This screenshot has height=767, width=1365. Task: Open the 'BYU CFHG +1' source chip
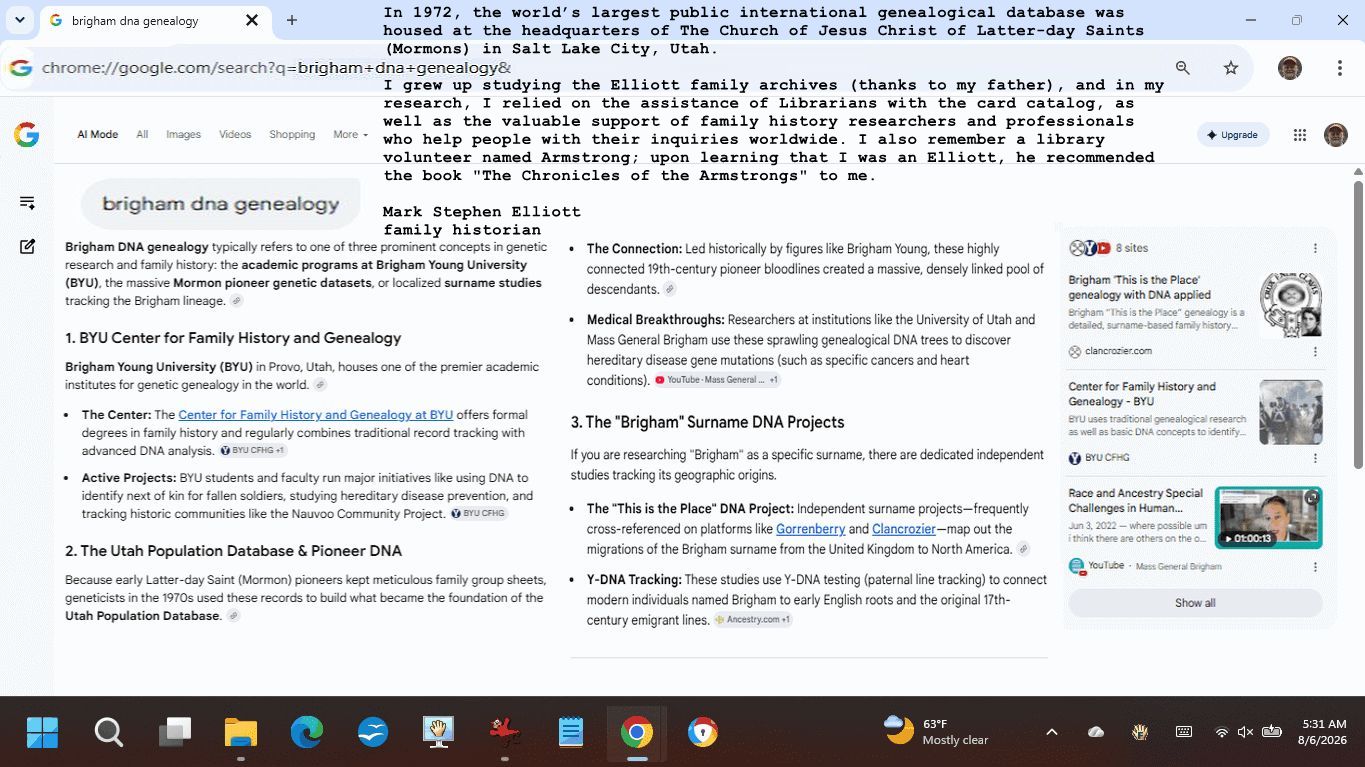254,451
